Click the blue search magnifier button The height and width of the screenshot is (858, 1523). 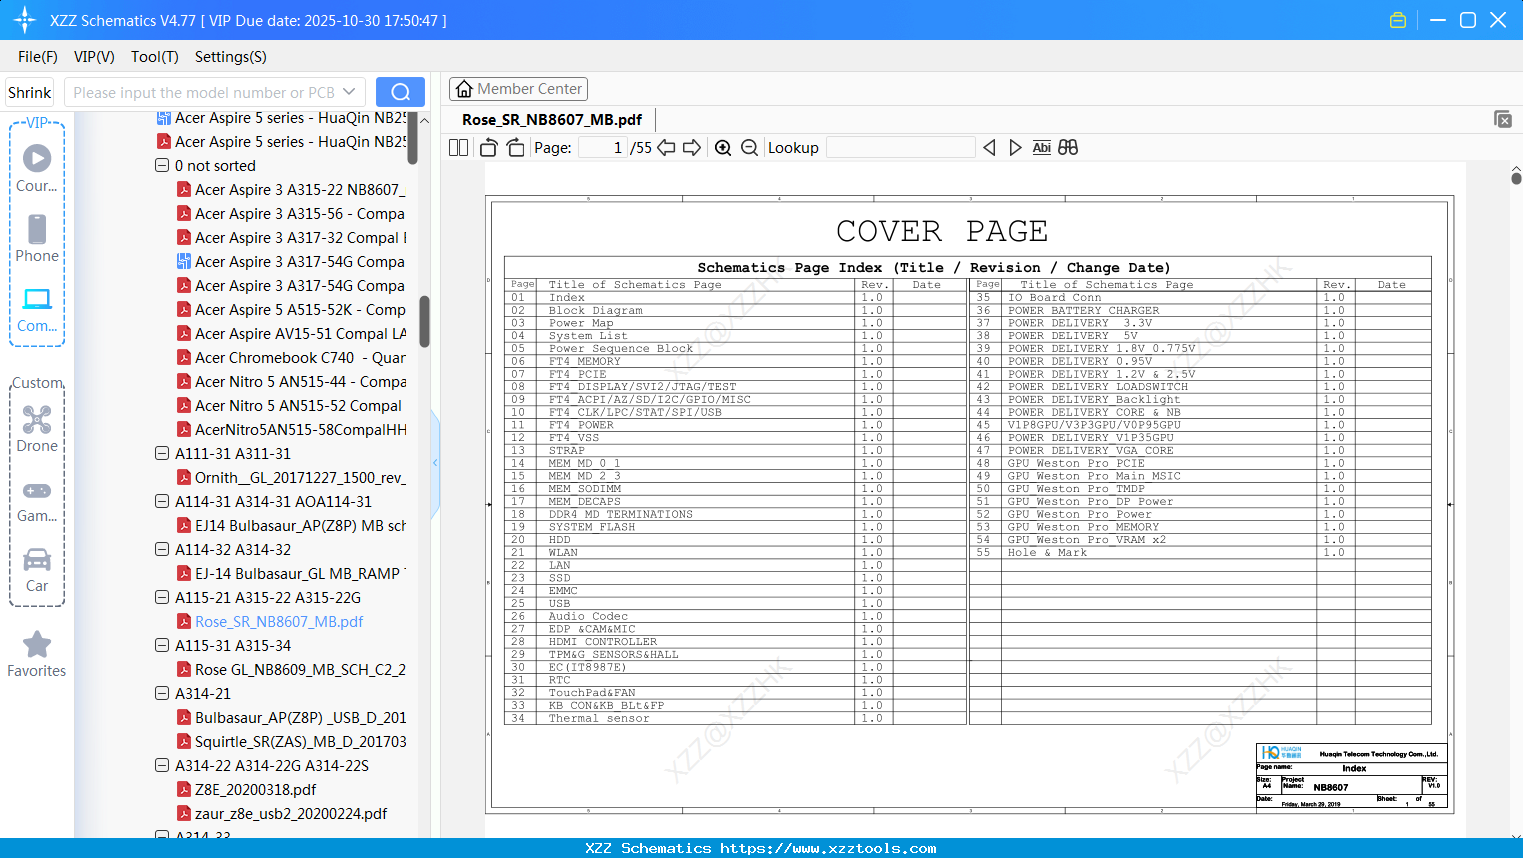400,92
